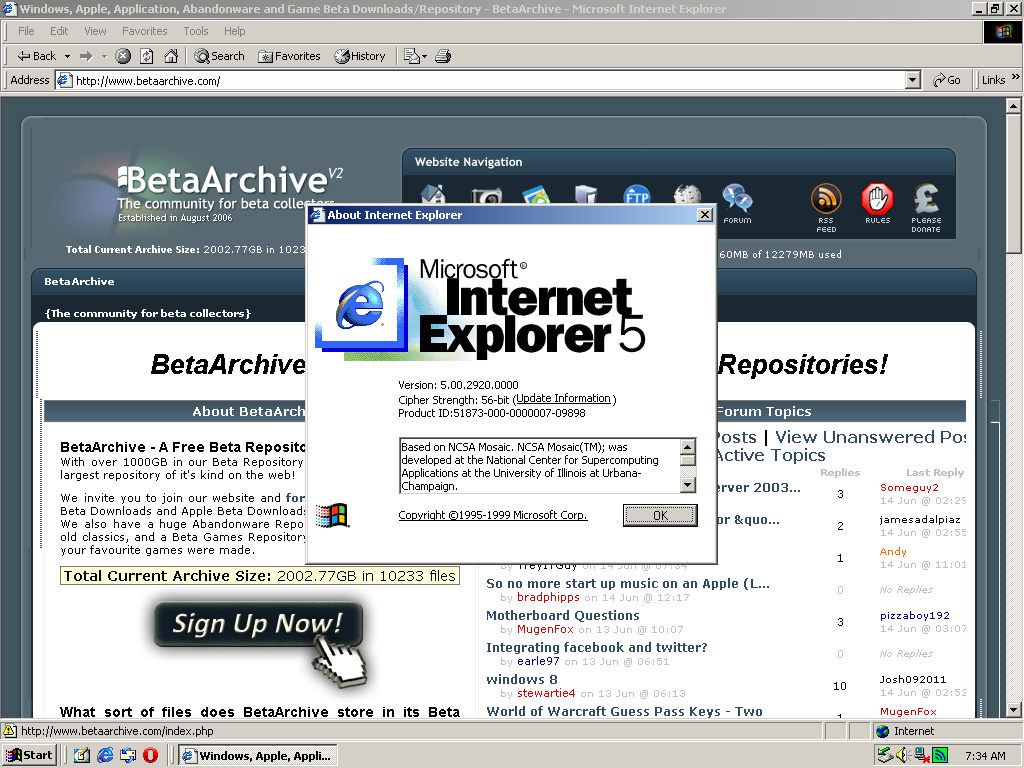The height and width of the screenshot is (768, 1024).
Task: Launch Opera from the quick launch bar
Action: point(150,755)
